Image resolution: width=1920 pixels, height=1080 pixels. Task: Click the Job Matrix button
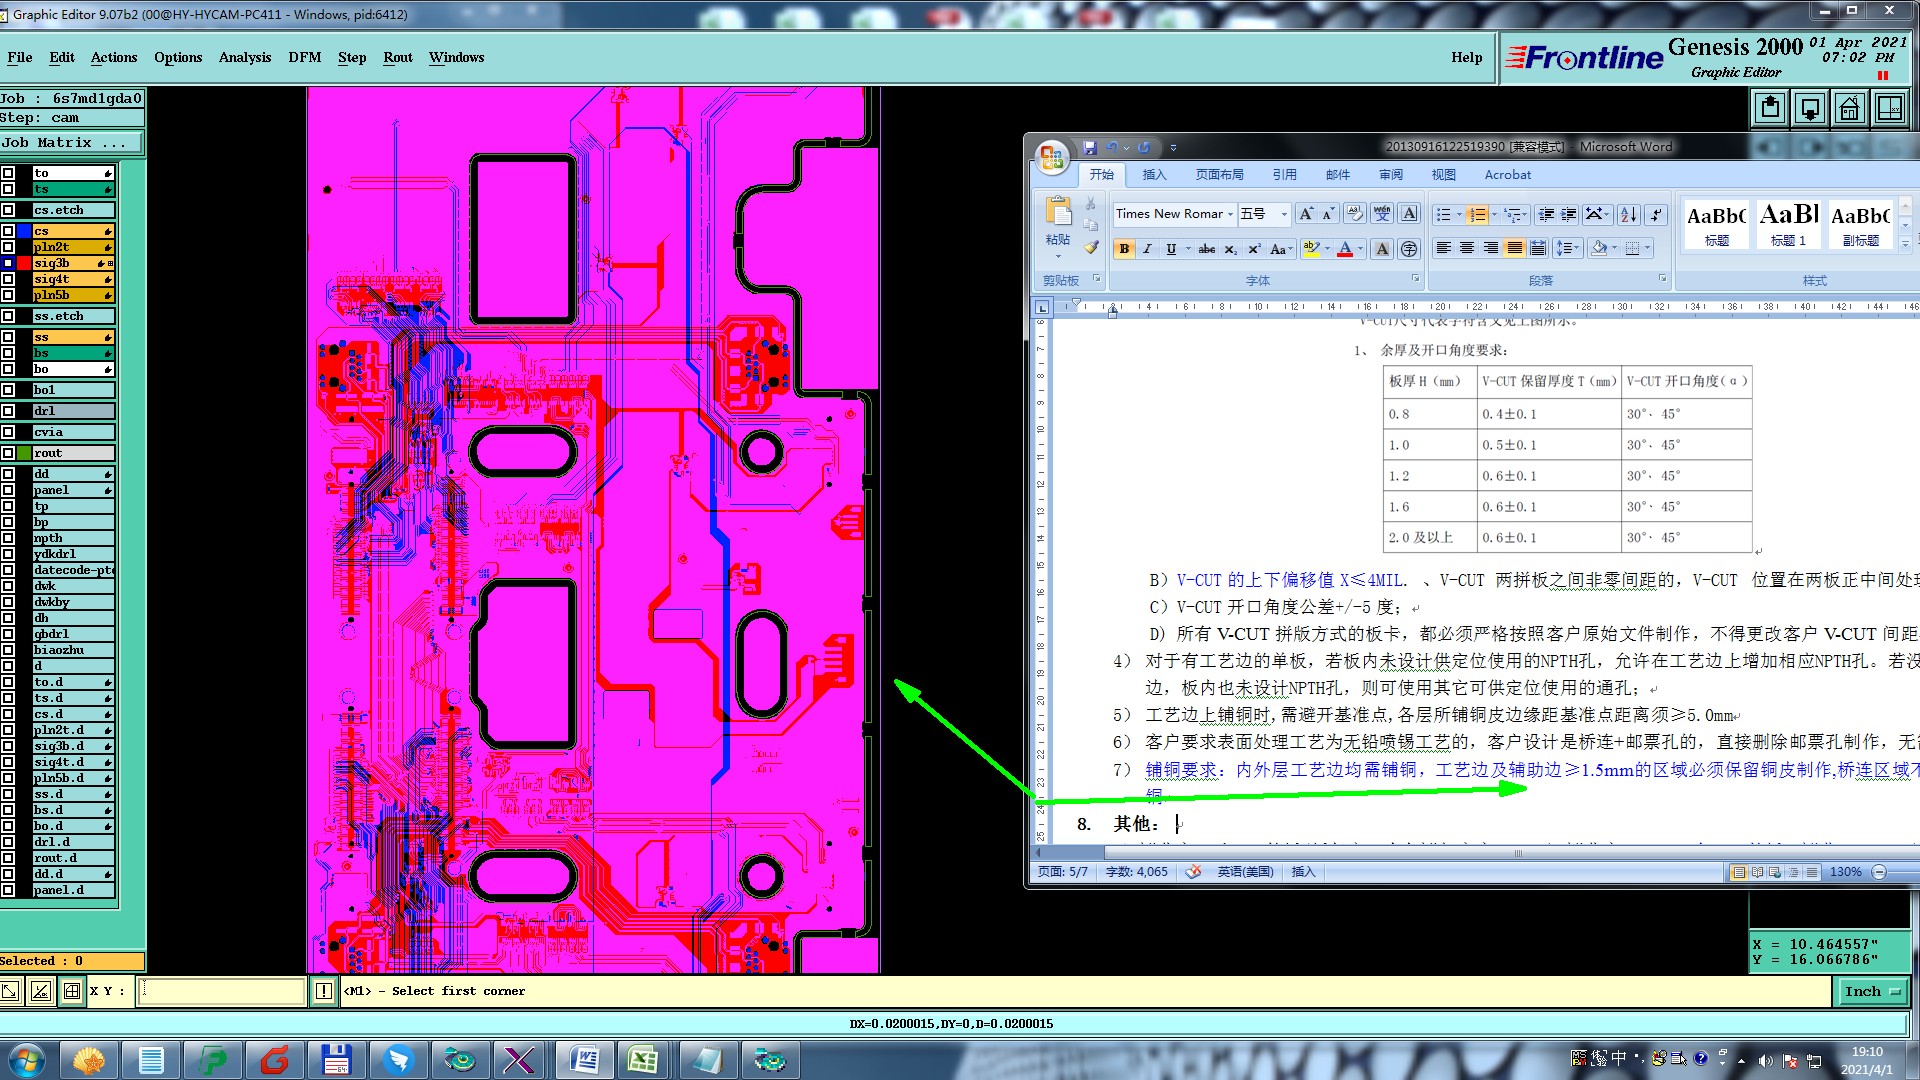coord(70,143)
